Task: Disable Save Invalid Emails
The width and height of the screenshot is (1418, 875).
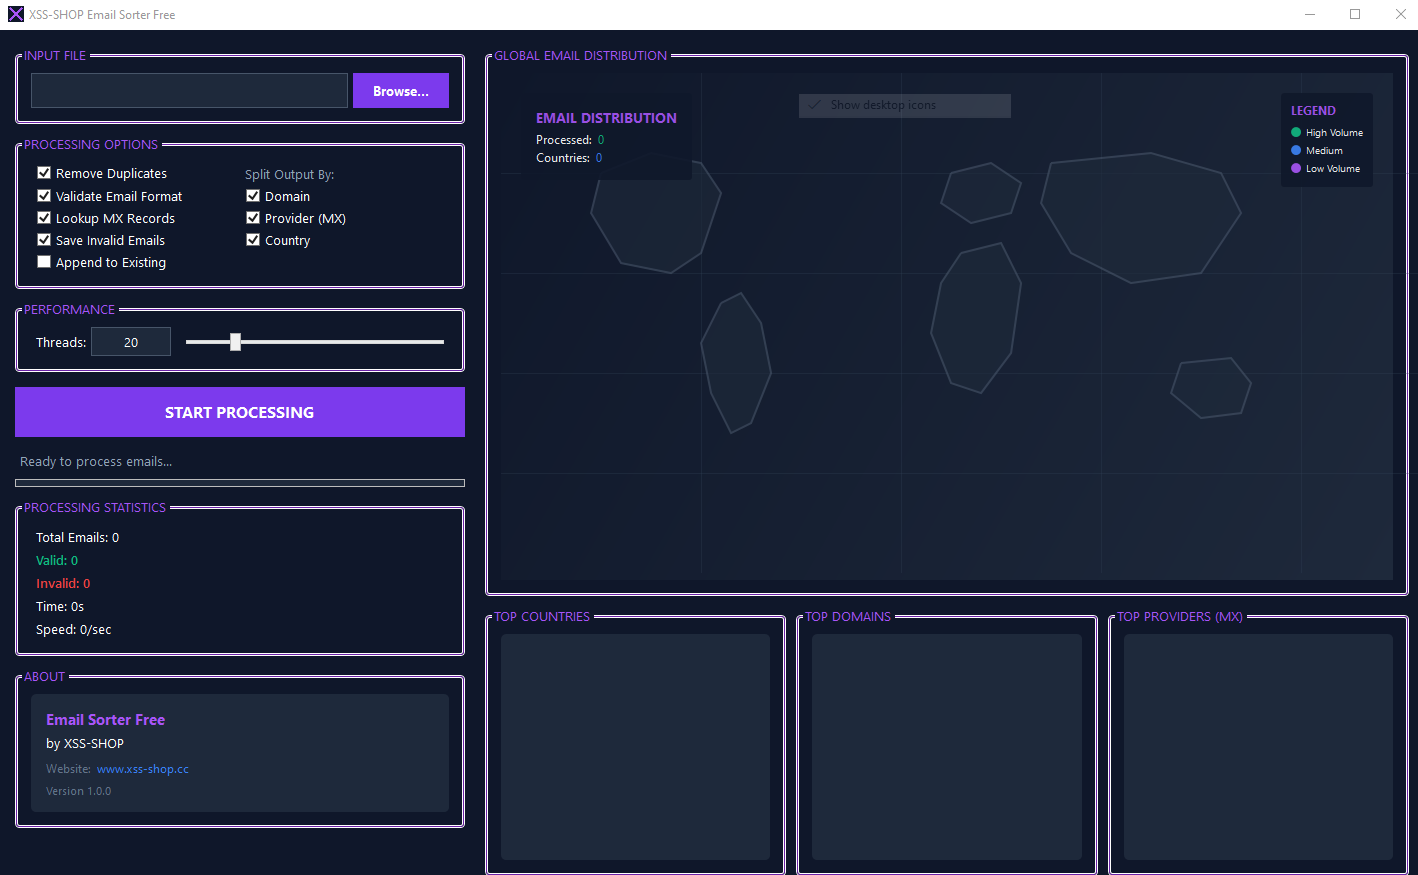Action: (x=44, y=239)
